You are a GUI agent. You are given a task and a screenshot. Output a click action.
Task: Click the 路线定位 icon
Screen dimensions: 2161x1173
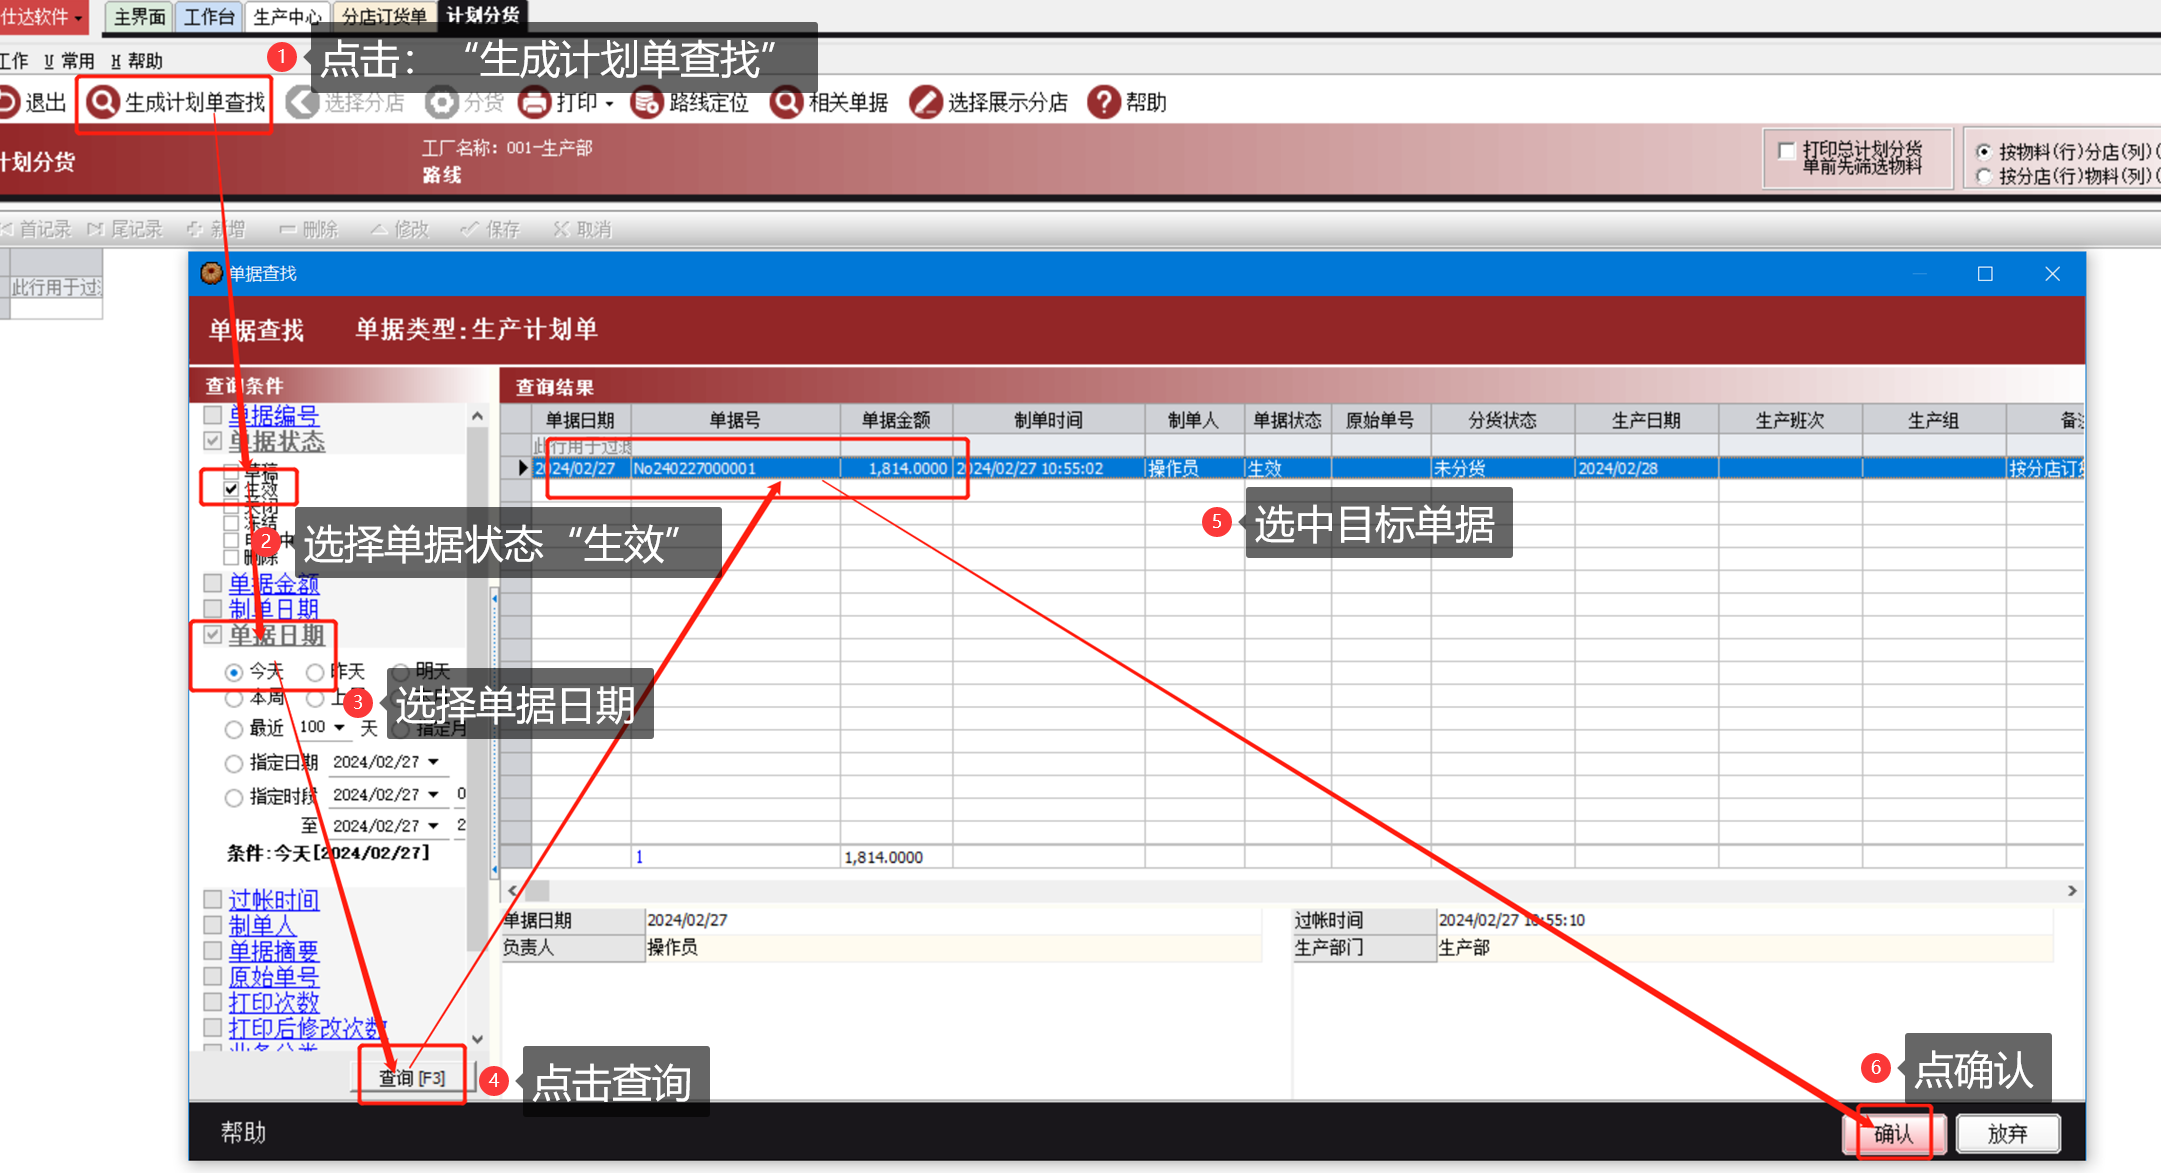tap(647, 102)
